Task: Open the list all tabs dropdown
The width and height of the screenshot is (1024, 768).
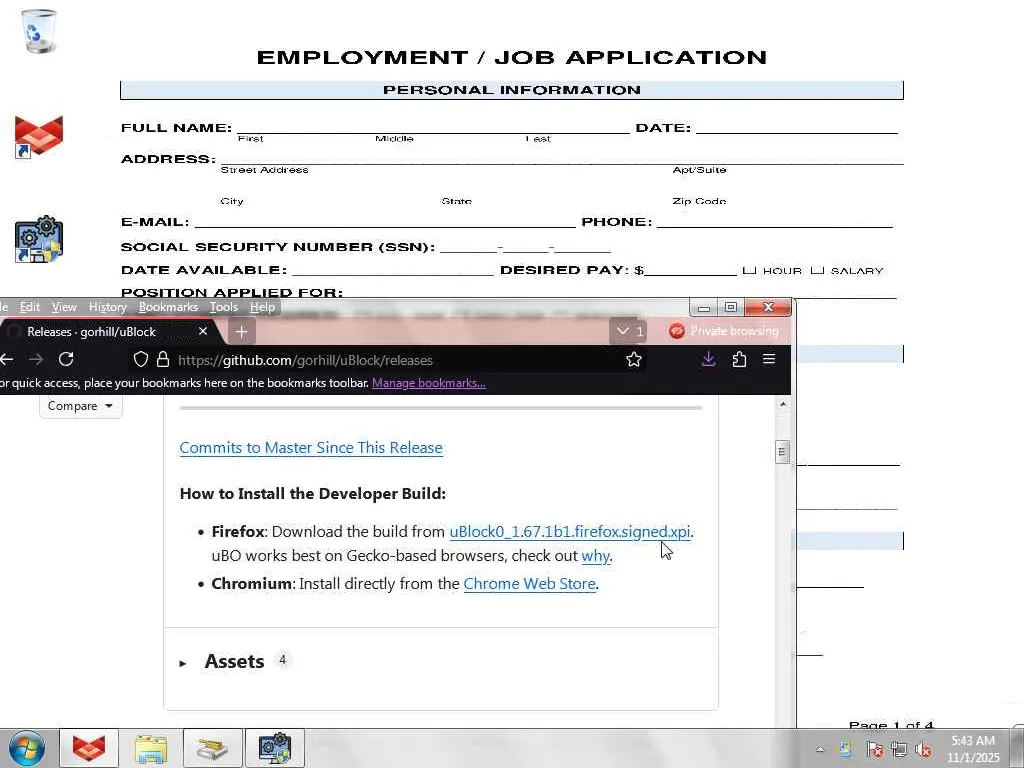Action: coord(628,331)
